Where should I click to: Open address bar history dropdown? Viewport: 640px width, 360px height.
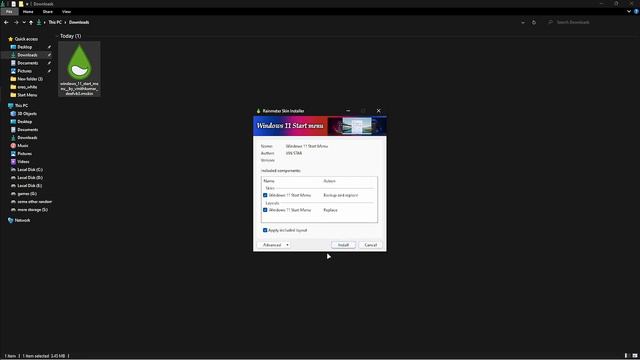point(523,22)
